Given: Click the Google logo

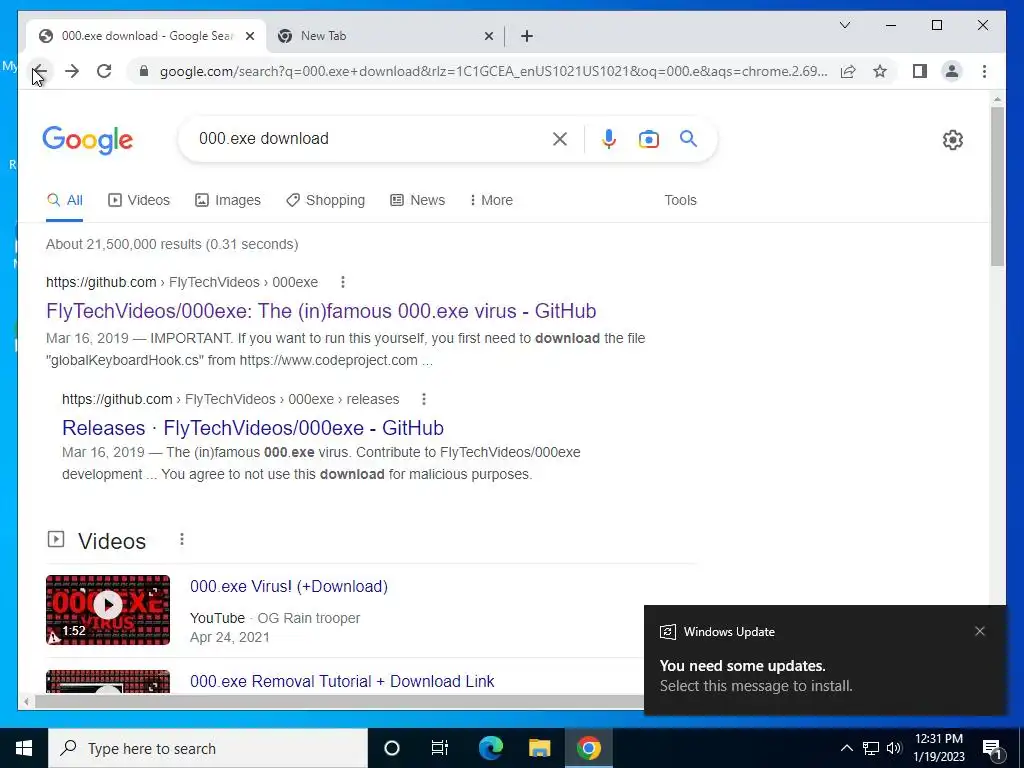Looking at the screenshot, I should click(88, 140).
